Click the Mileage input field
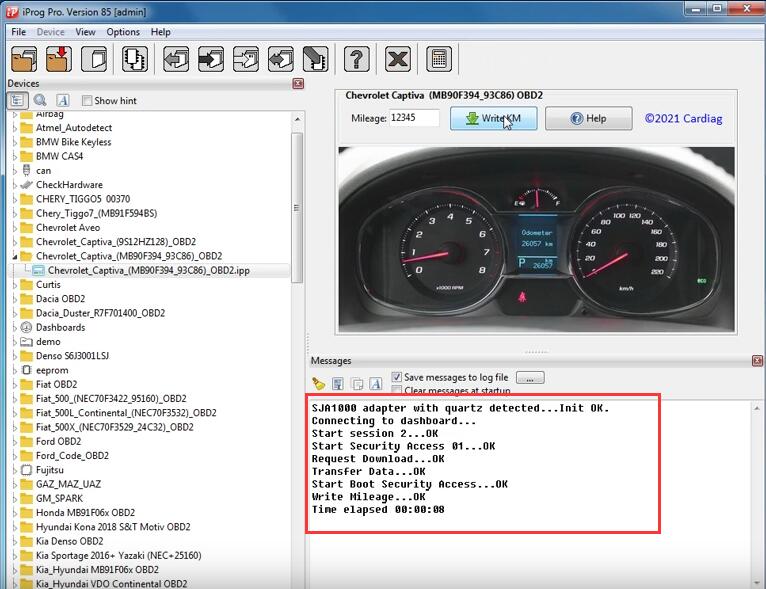Viewport: 766px width, 589px height. (414, 118)
